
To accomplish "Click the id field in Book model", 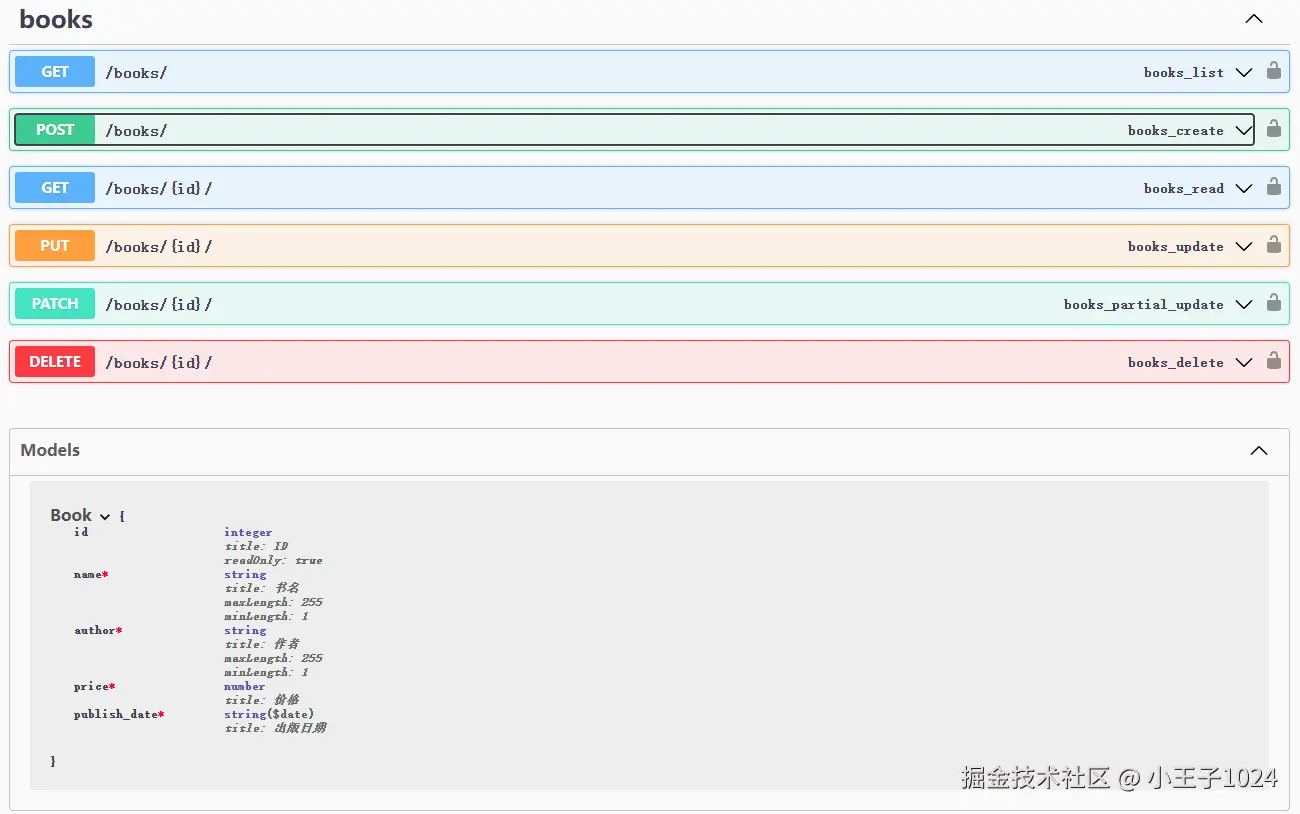I will tap(81, 532).
